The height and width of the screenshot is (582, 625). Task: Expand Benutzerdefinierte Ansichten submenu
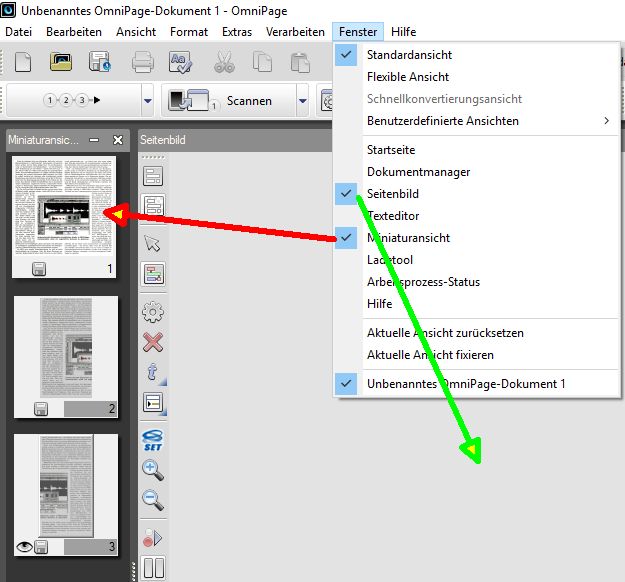(477, 121)
